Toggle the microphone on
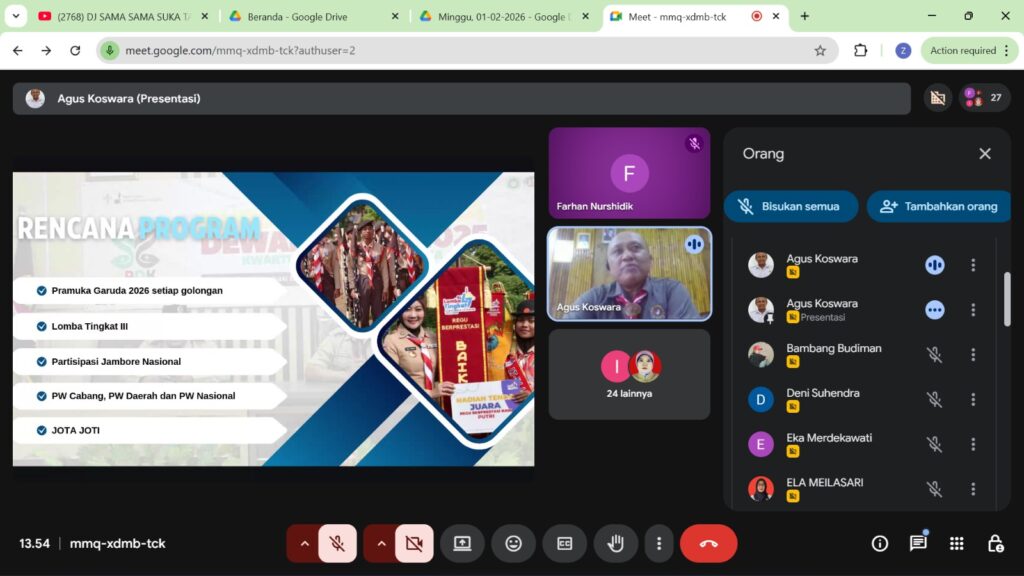The width and height of the screenshot is (1024, 576). point(337,543)
